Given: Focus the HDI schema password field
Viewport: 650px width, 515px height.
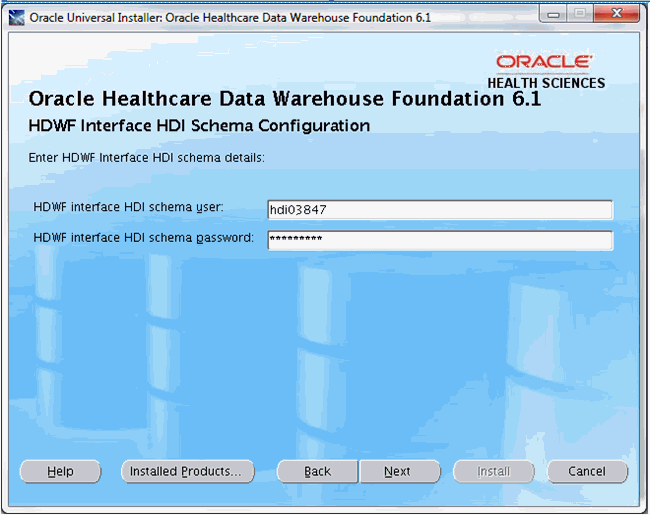Looking at the screenshot, I should tap(440, 240).
